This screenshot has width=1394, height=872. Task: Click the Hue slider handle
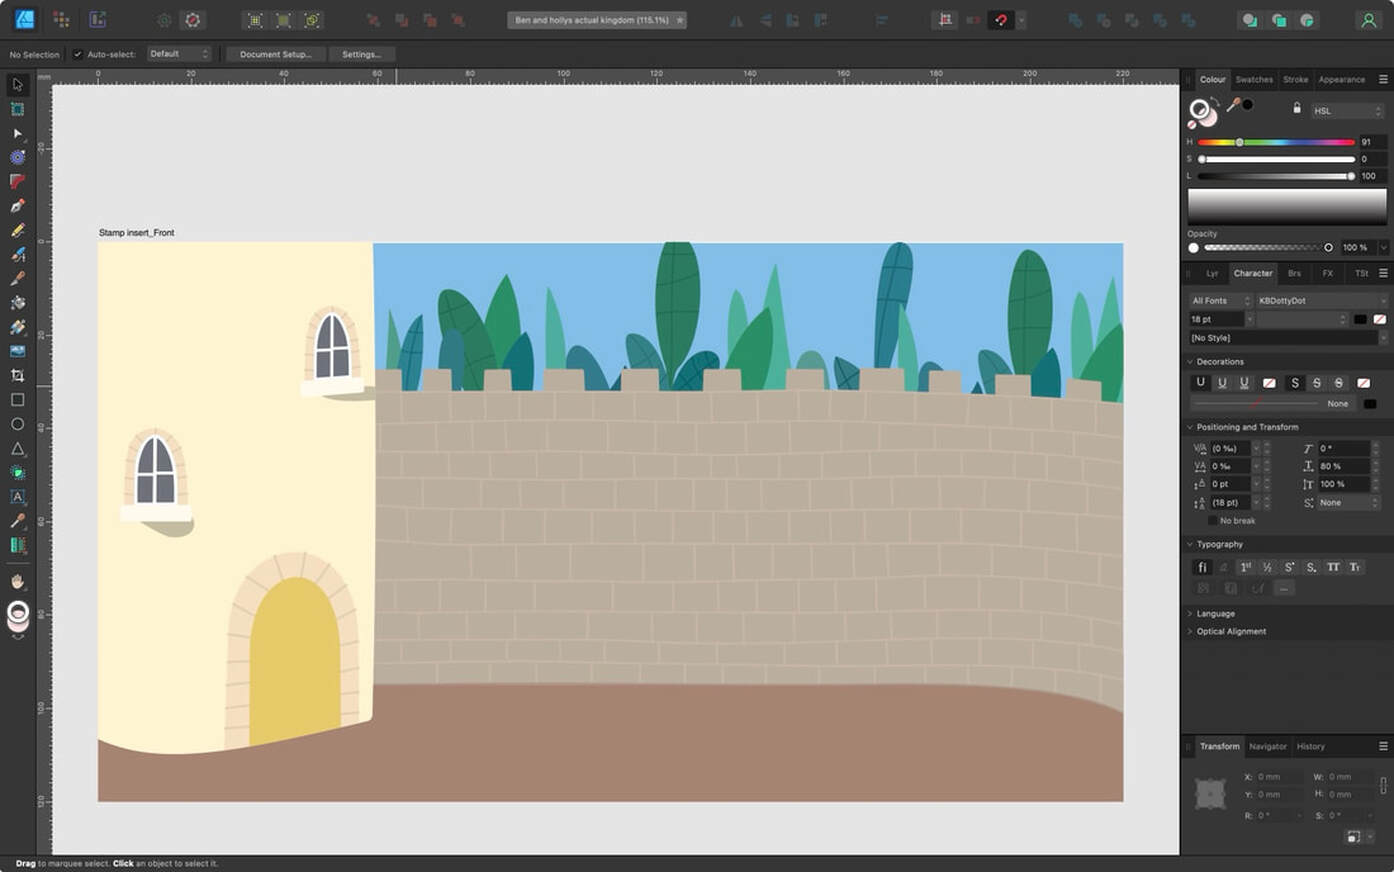(1239, 142)
